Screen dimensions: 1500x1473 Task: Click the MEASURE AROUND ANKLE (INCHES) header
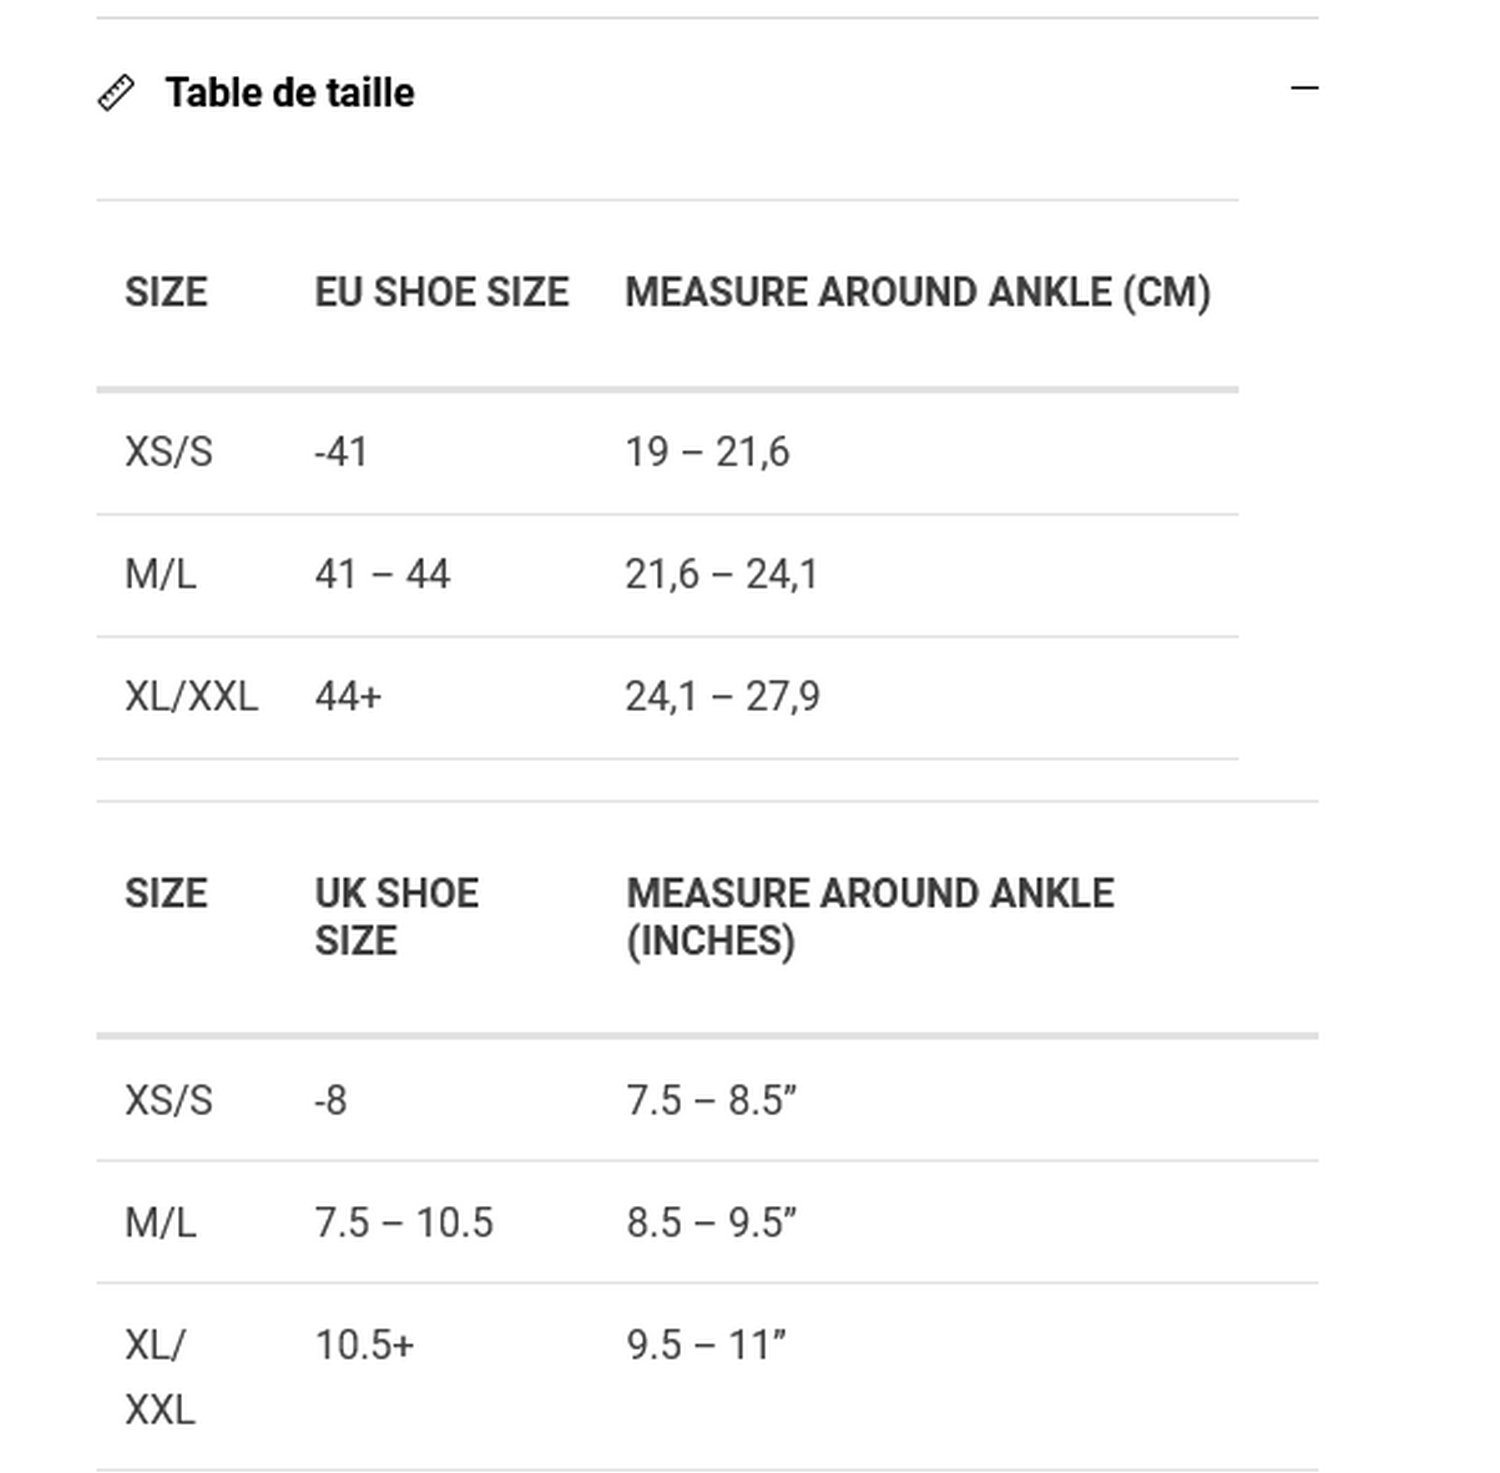click(x=870, y=917)
